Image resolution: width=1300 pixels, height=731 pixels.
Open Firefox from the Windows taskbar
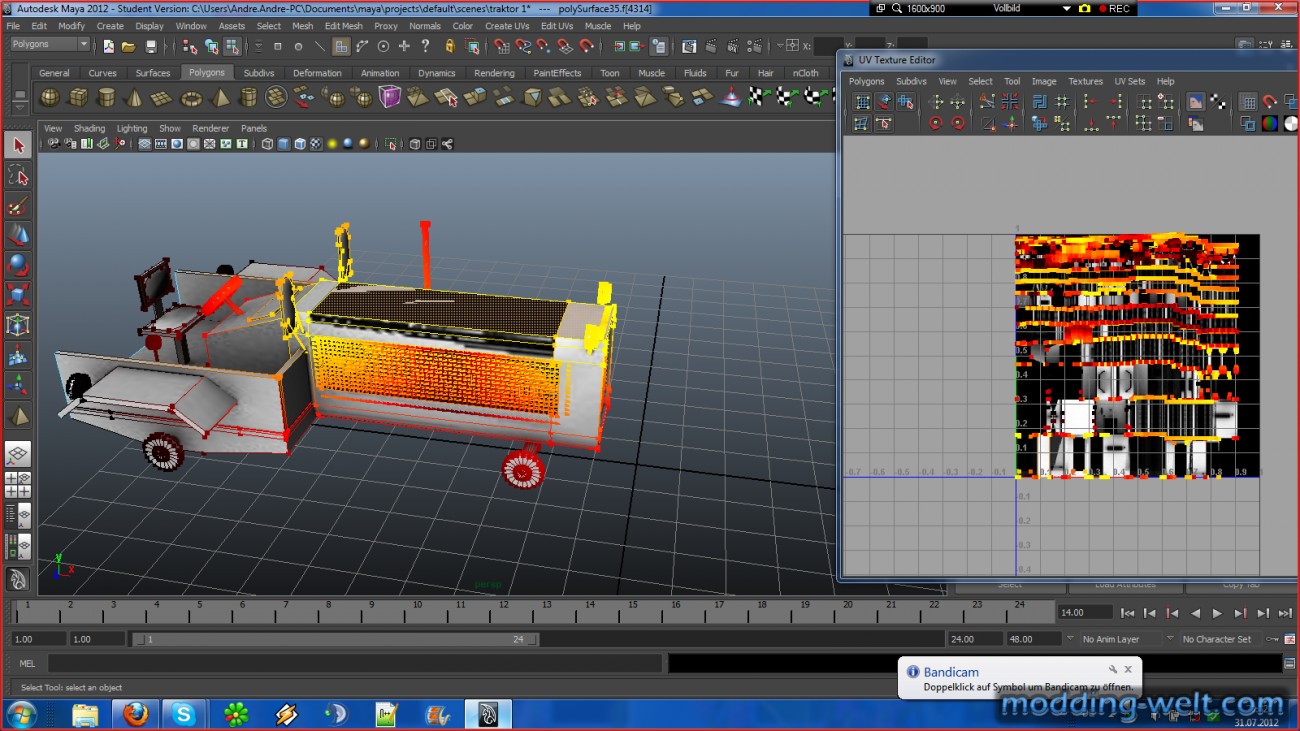(136, 714)
